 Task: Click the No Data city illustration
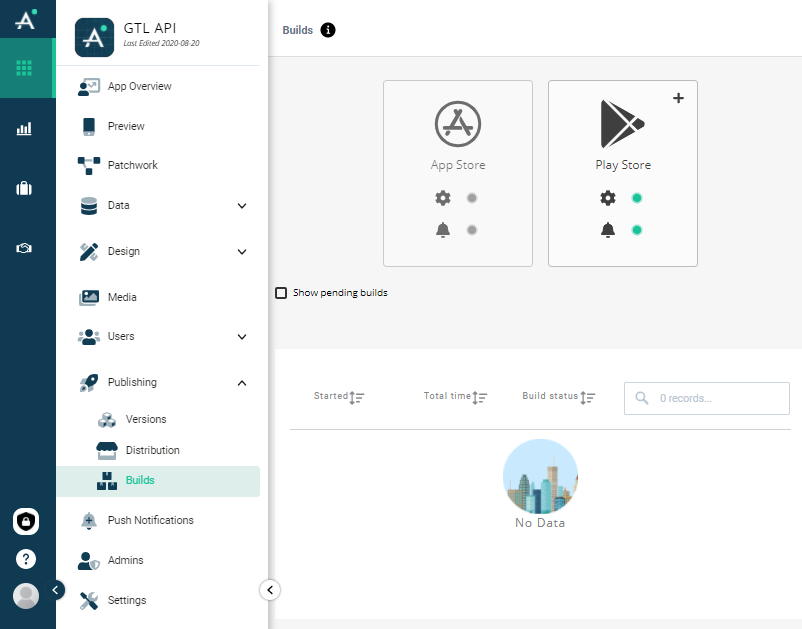tap(541, 477)
